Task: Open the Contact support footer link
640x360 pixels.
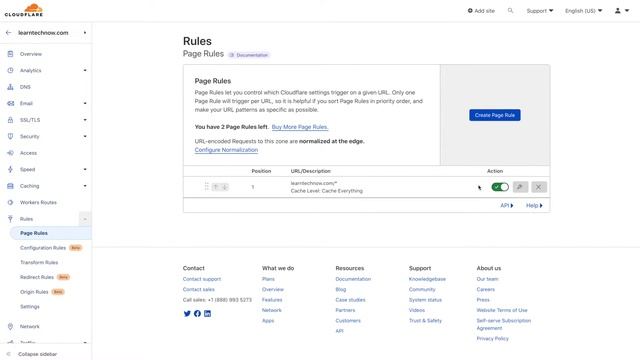Action: coord(202,279)
